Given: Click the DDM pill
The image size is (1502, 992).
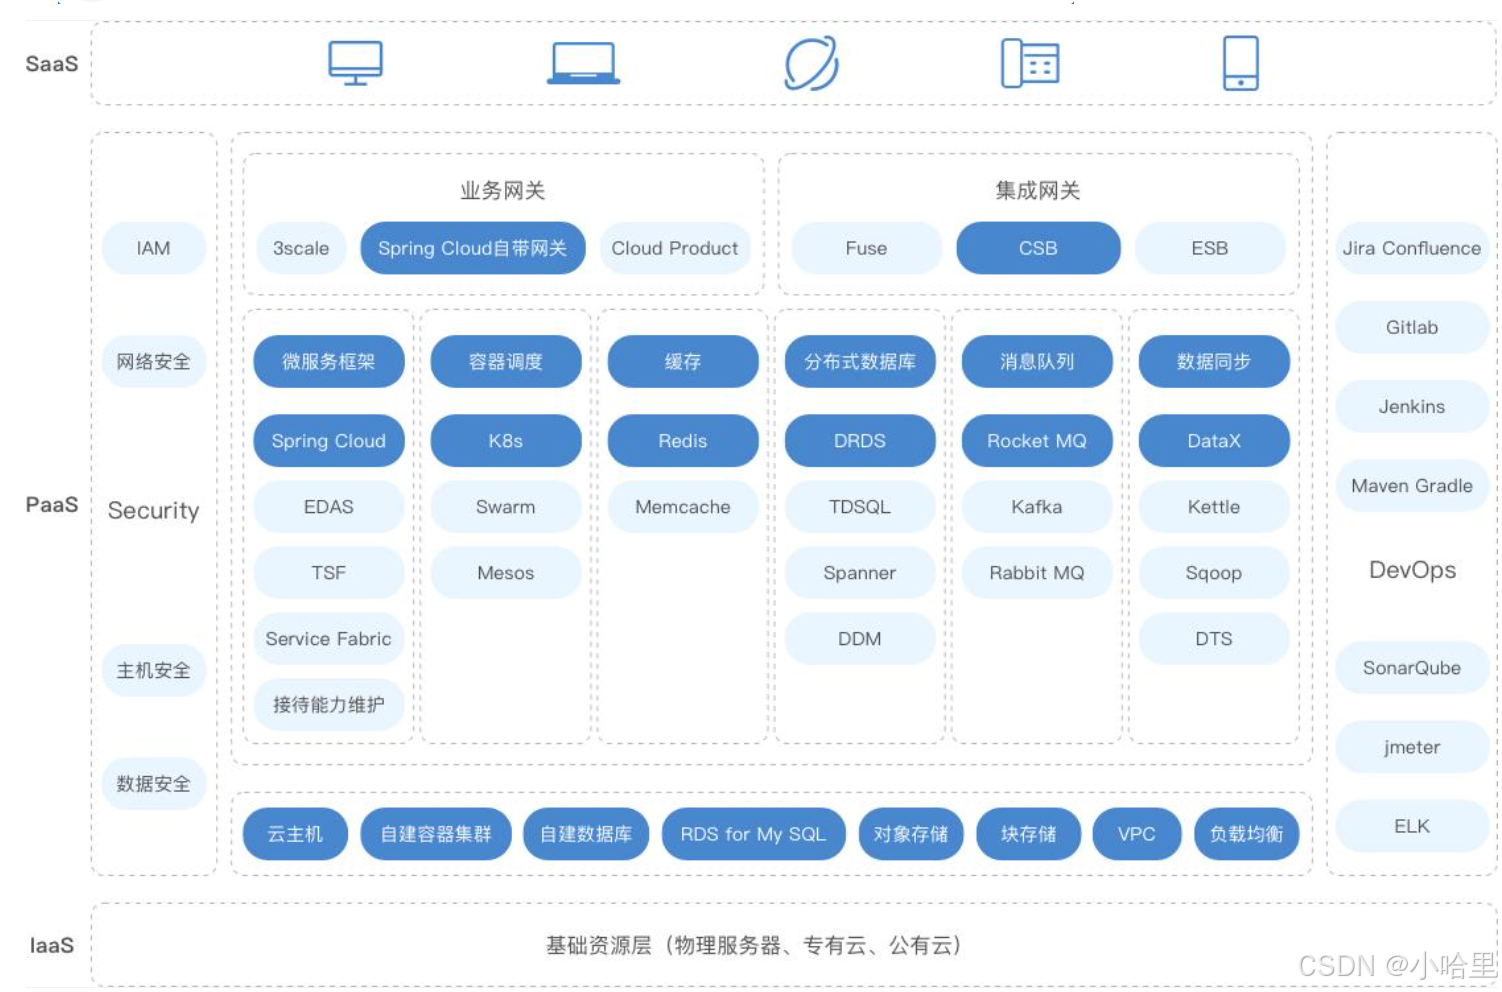Looking at the screenshot, I should click(x=860, y=639).
